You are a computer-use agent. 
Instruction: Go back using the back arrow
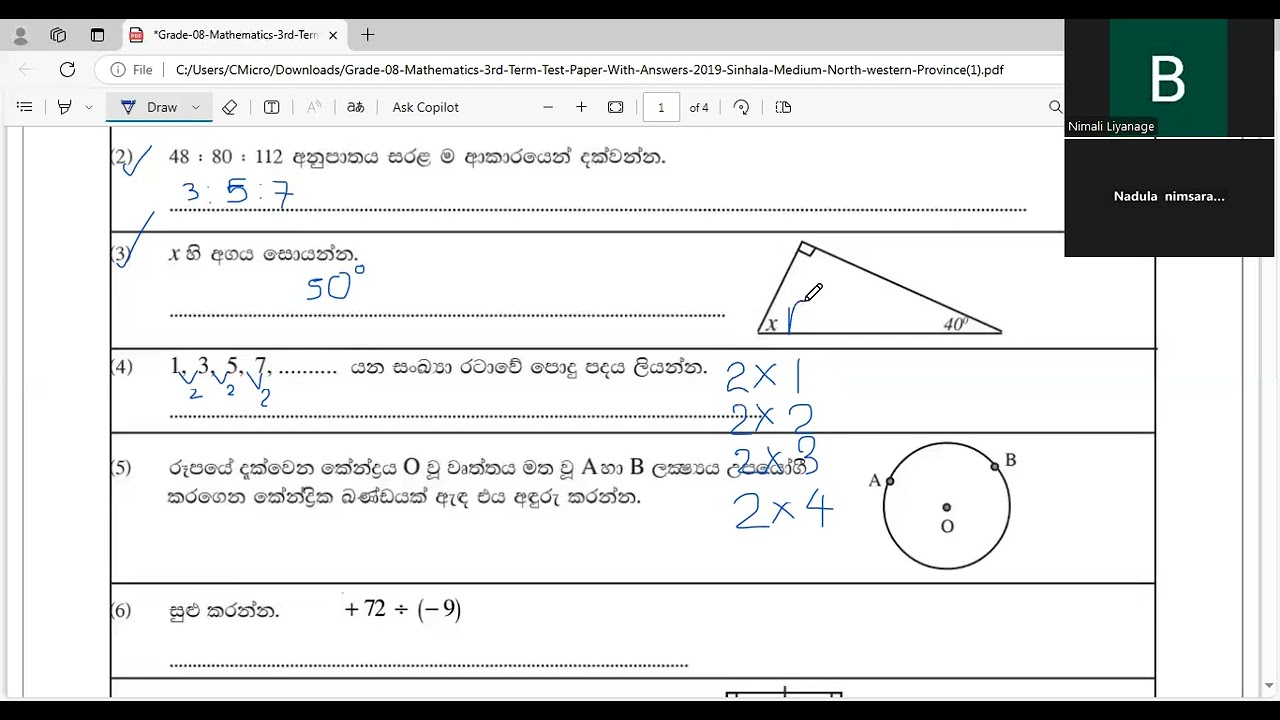[x=26, y=70]
